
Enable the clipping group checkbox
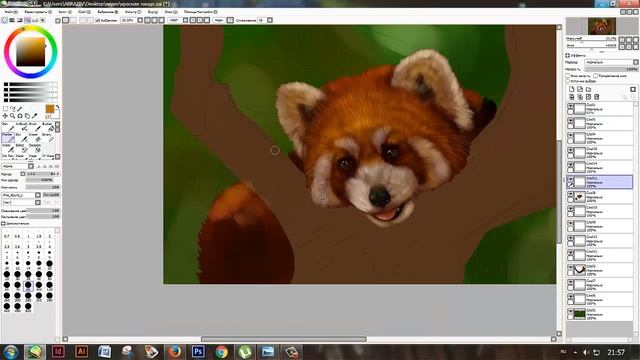(596, 76)
